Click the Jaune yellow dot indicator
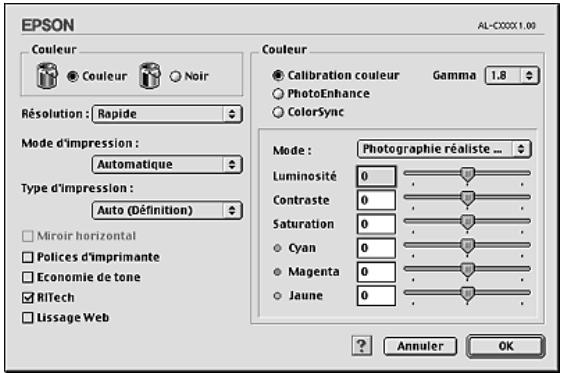This screenshot has height=373, width=562. click(x=277, y=296)
